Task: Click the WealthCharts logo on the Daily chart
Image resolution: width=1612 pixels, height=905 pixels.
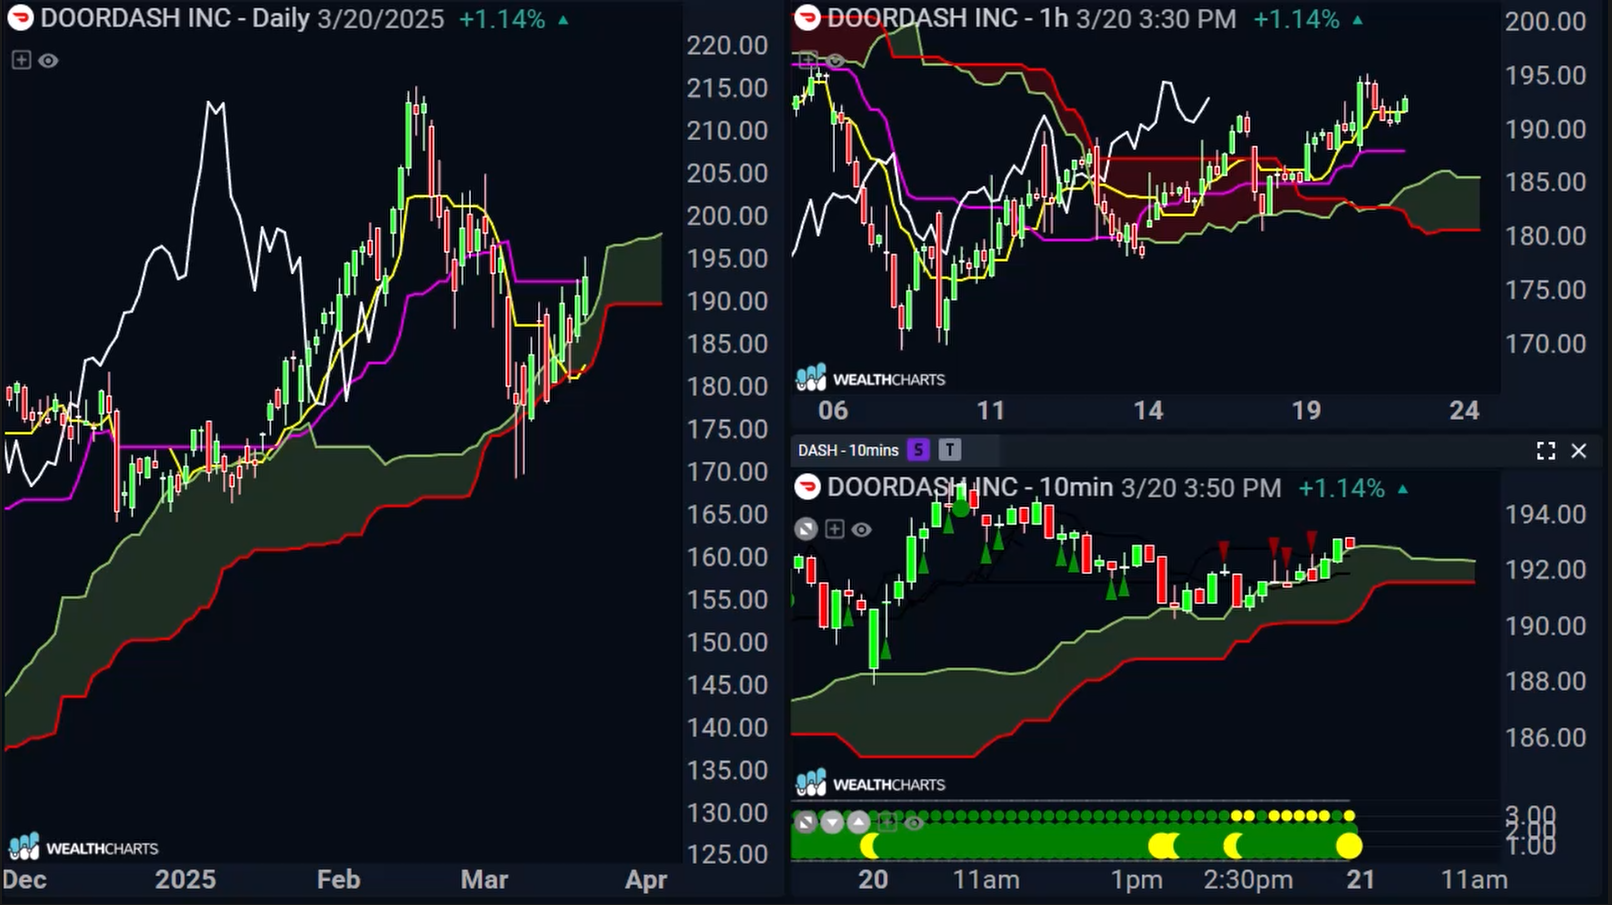Action: pos(83,847)
